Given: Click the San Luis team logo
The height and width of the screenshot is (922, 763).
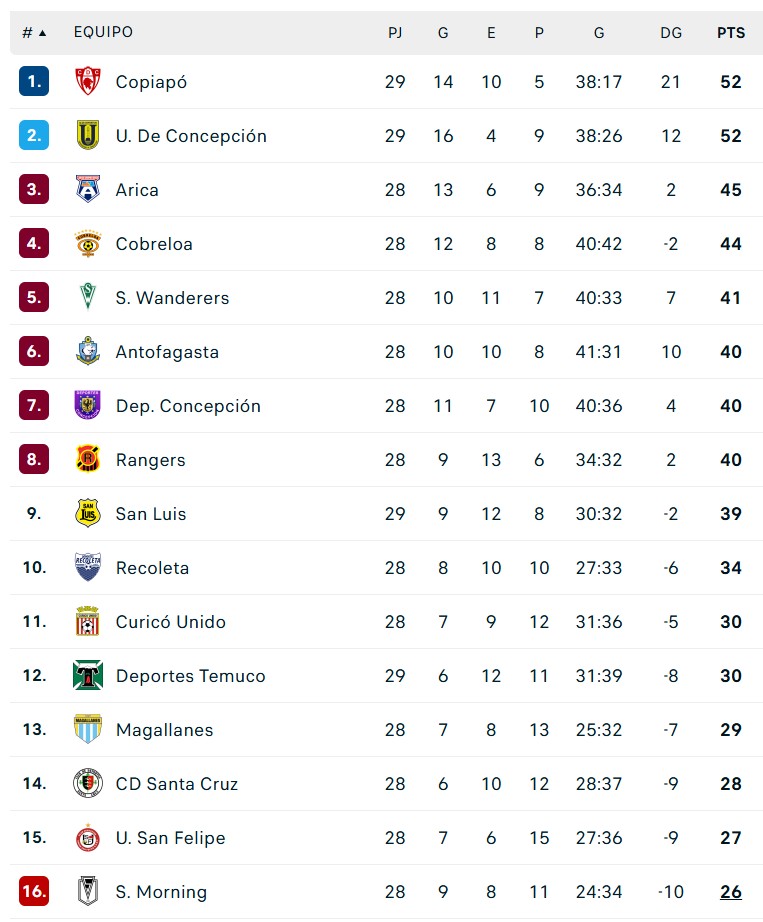Looking at the screenshot, I should [x=88, y=514].
